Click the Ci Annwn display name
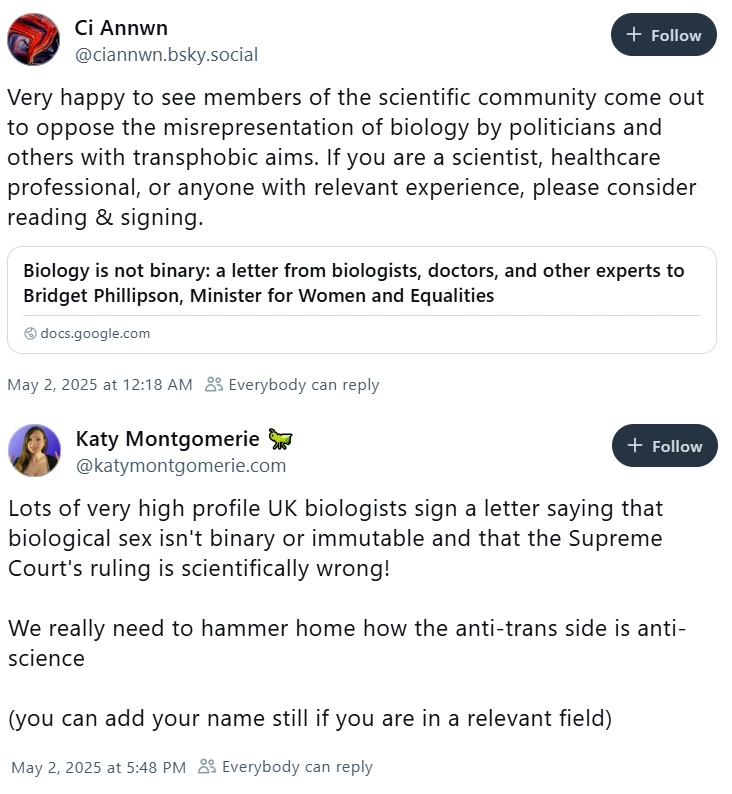Screen dimensions: 732x794 click(121, 28)
